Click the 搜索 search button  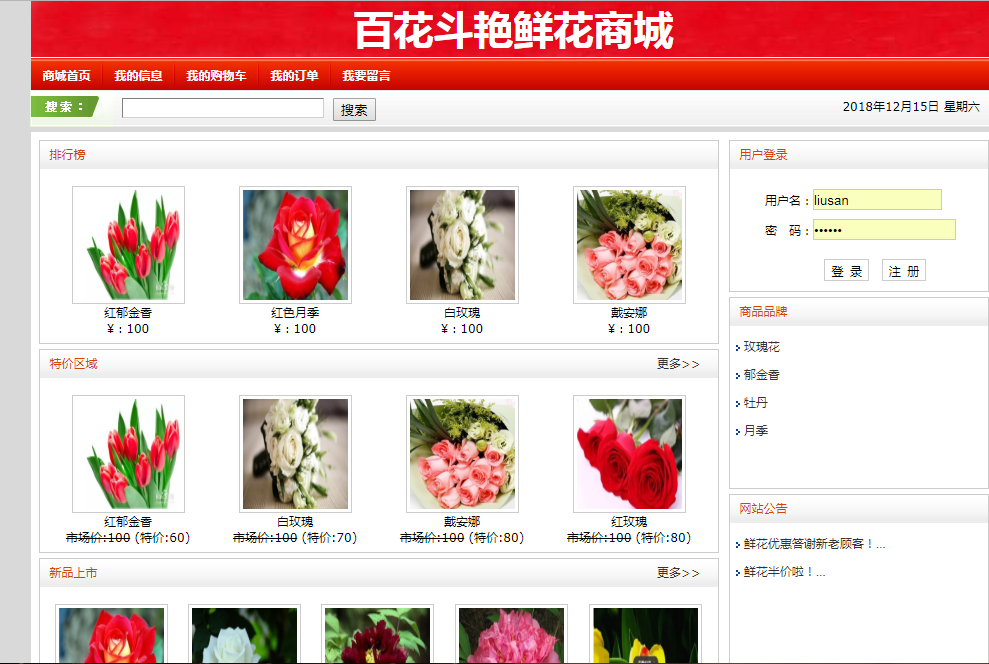354,110
